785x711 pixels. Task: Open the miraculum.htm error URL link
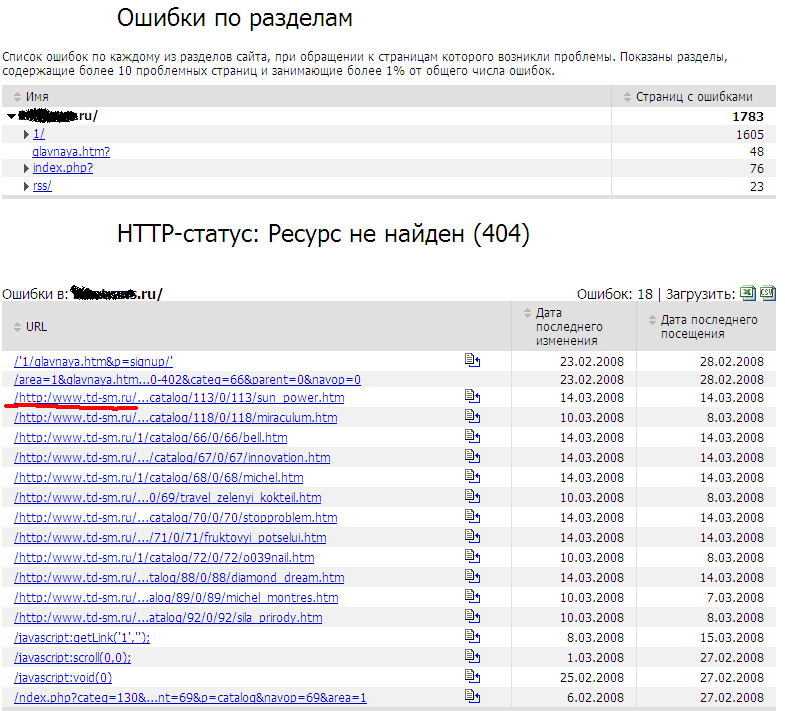pos(176,417)
